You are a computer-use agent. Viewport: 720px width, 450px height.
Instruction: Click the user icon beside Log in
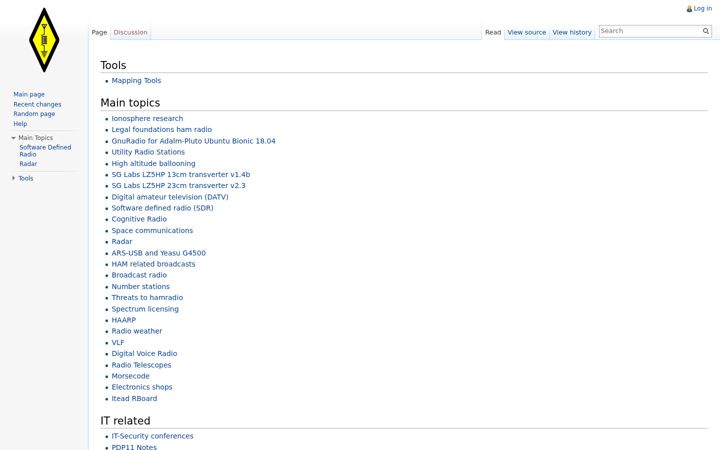click(689, 9)
